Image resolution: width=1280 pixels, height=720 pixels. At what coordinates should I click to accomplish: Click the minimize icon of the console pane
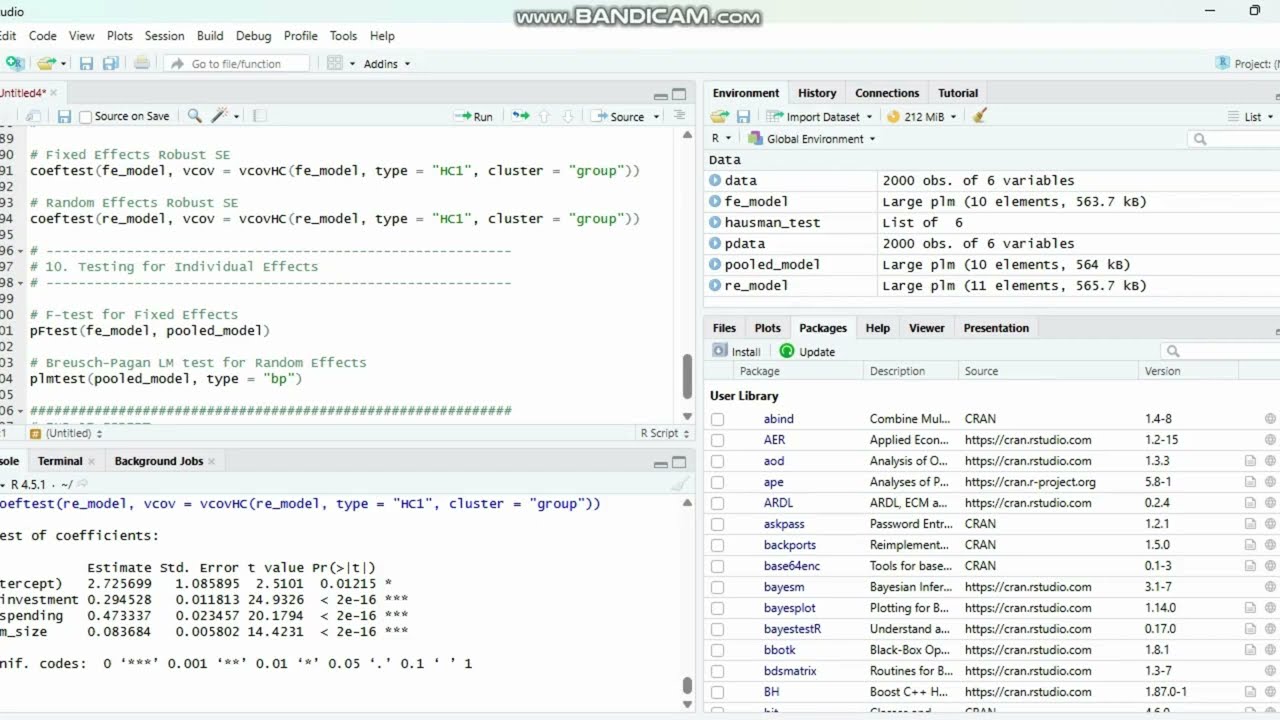[660, 463]
